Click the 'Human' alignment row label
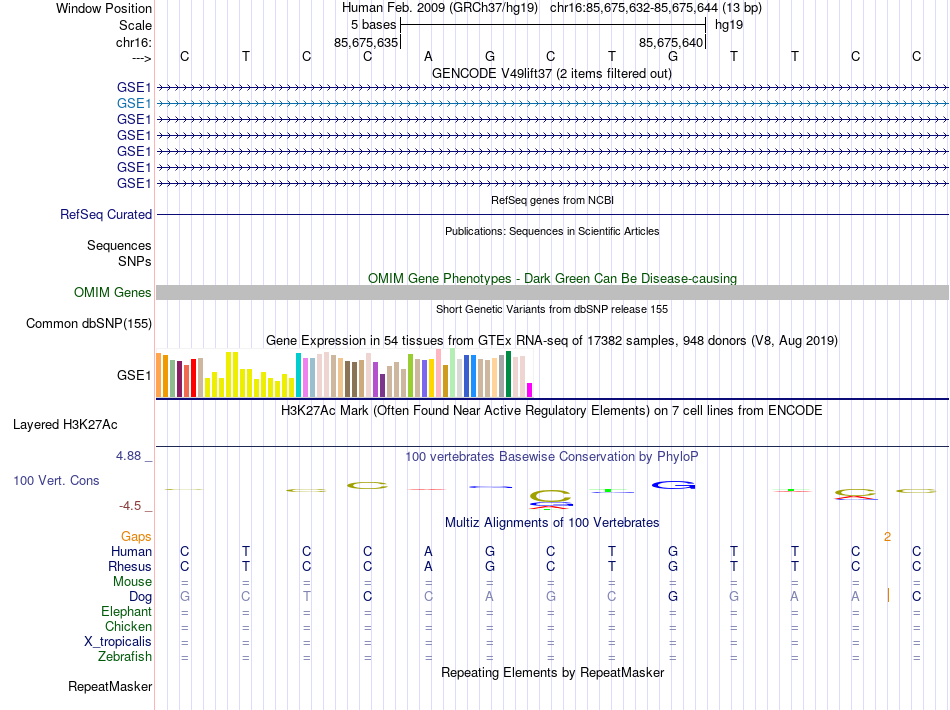Viewport: 950px width, 710px height. [131, 551]
